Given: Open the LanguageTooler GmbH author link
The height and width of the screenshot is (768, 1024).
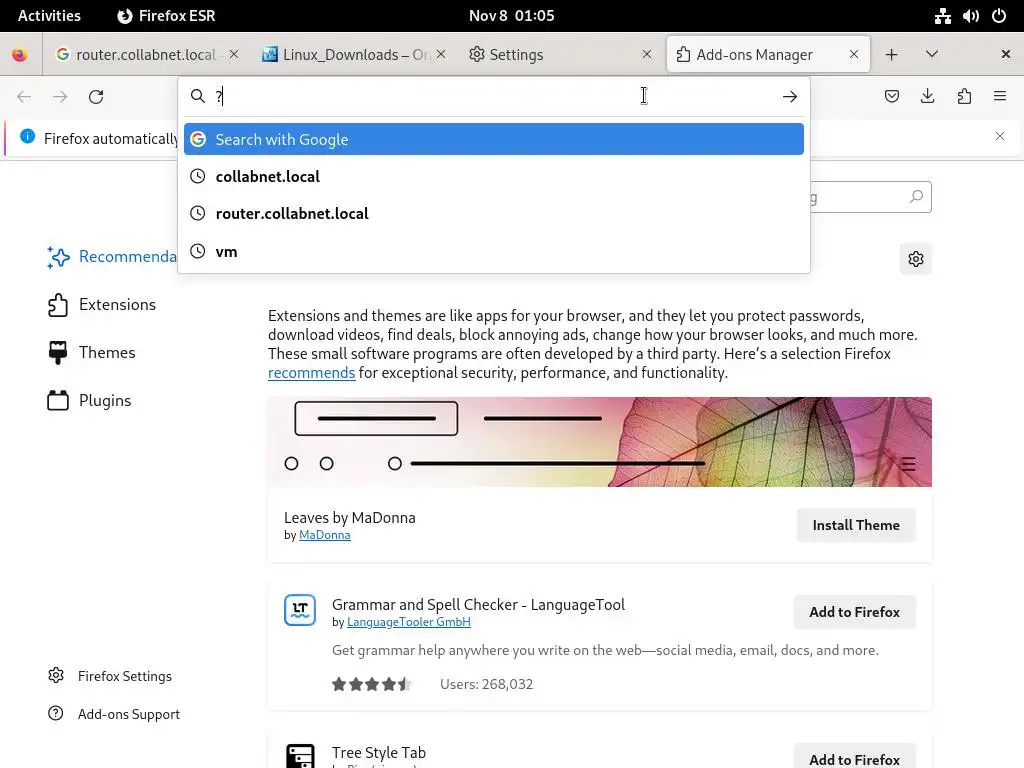Looking at the screenshot, I should tap(409, 622).
